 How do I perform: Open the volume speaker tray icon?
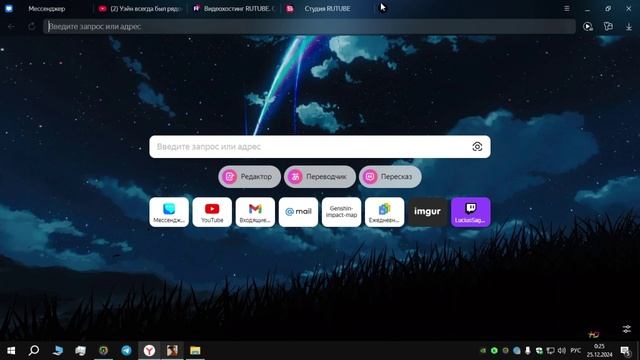562,351
